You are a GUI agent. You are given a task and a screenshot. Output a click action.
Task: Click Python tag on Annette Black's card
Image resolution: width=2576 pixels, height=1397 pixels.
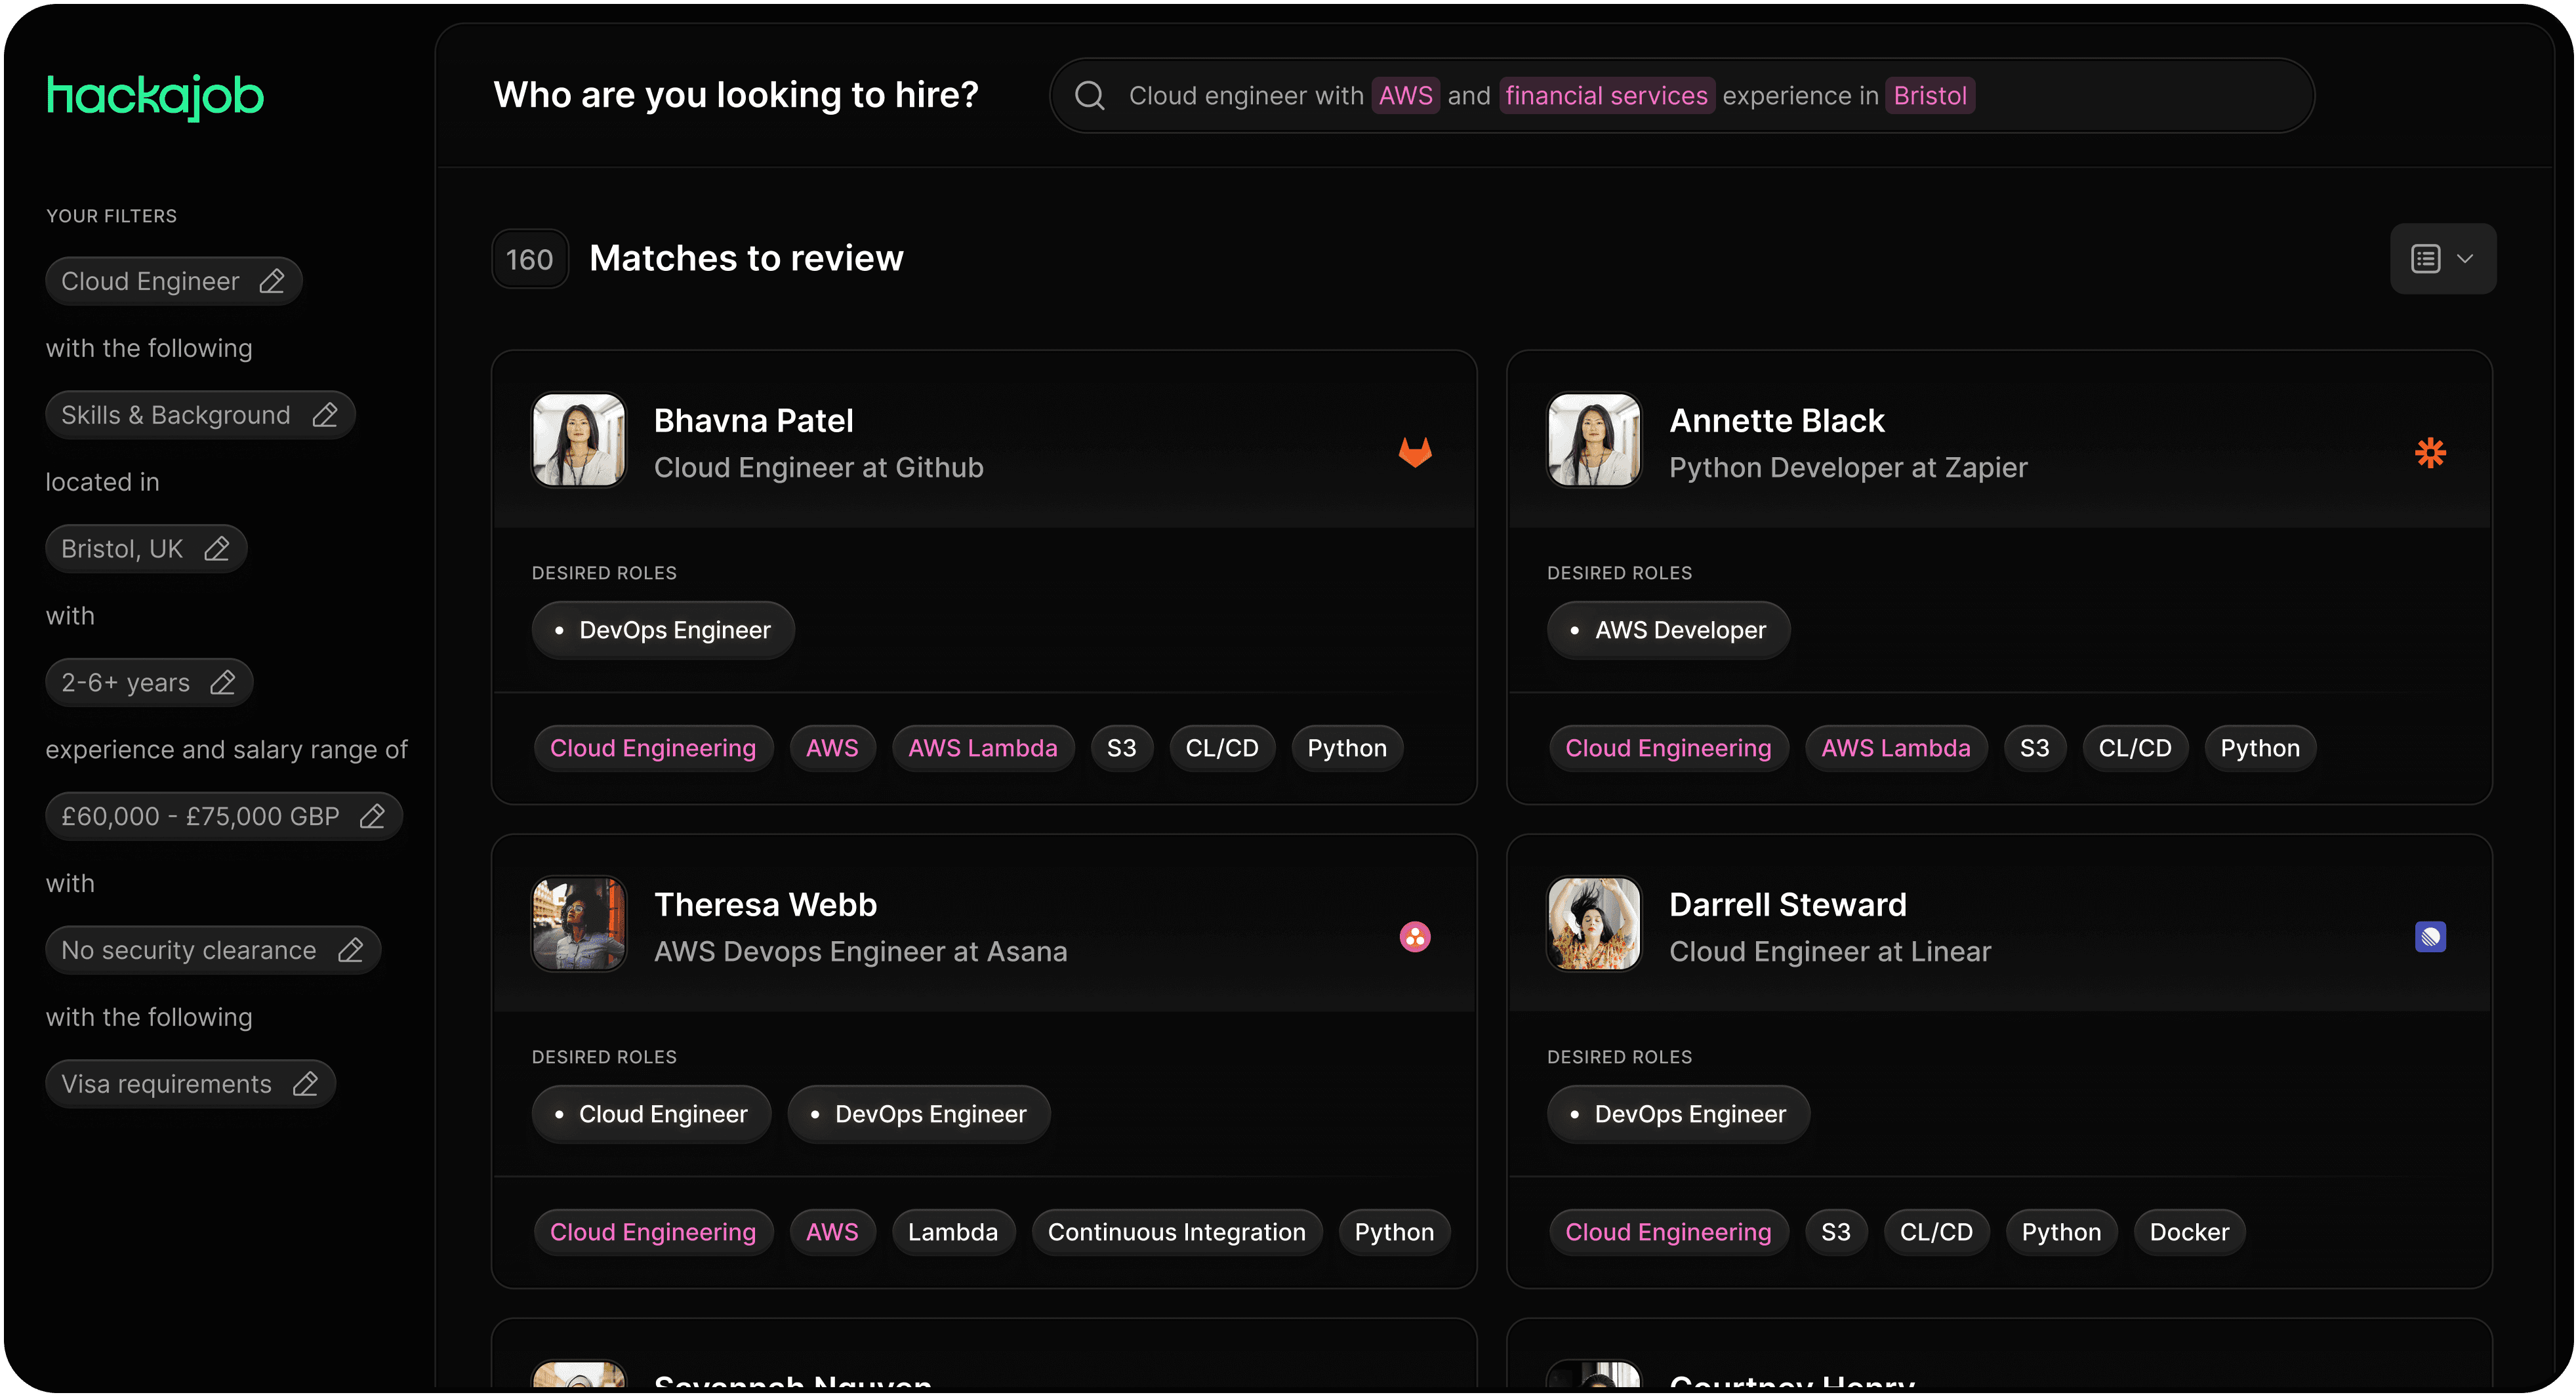pos(2260,749)
